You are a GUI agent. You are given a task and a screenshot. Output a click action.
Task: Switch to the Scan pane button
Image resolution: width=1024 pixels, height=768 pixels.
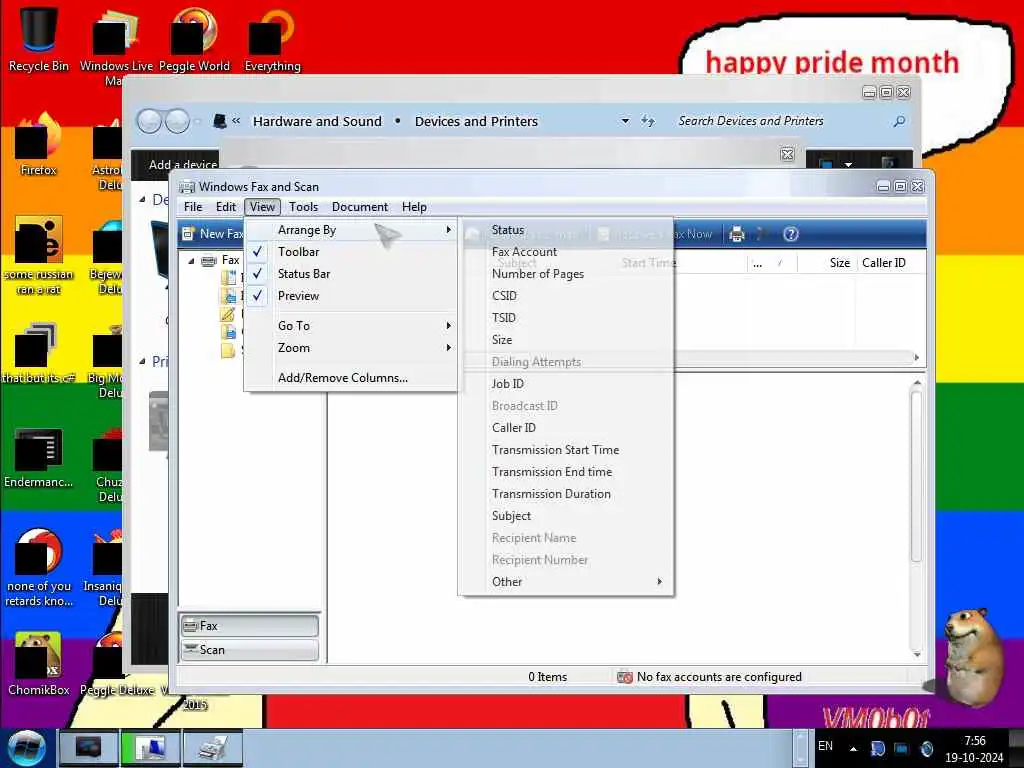tap(249, 650)
